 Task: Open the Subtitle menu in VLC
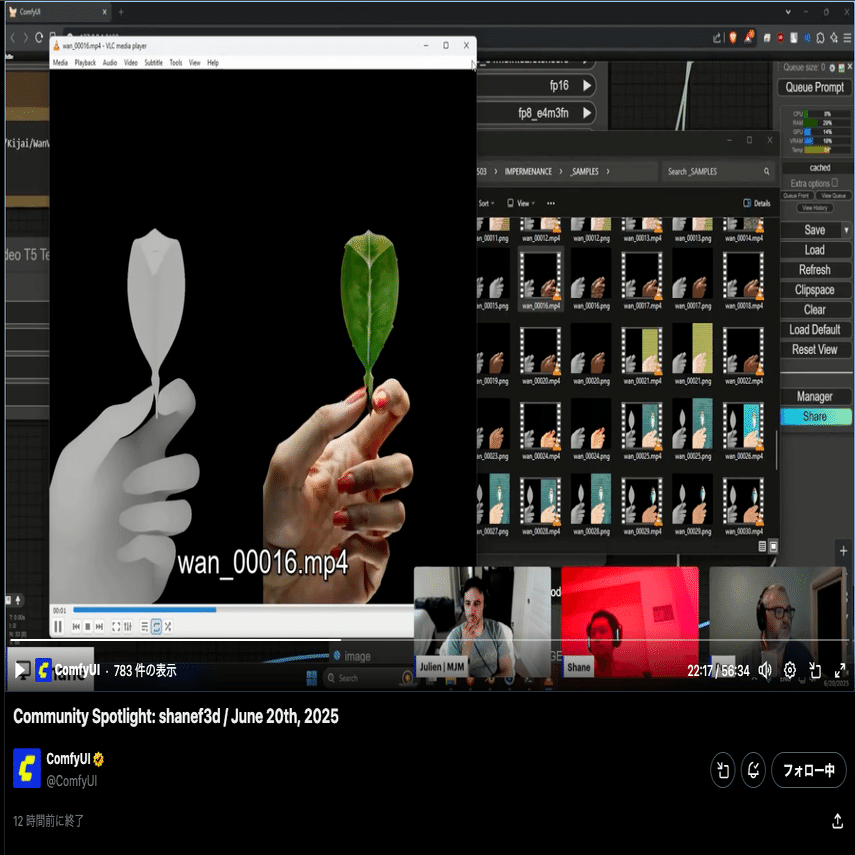point(153,63)
